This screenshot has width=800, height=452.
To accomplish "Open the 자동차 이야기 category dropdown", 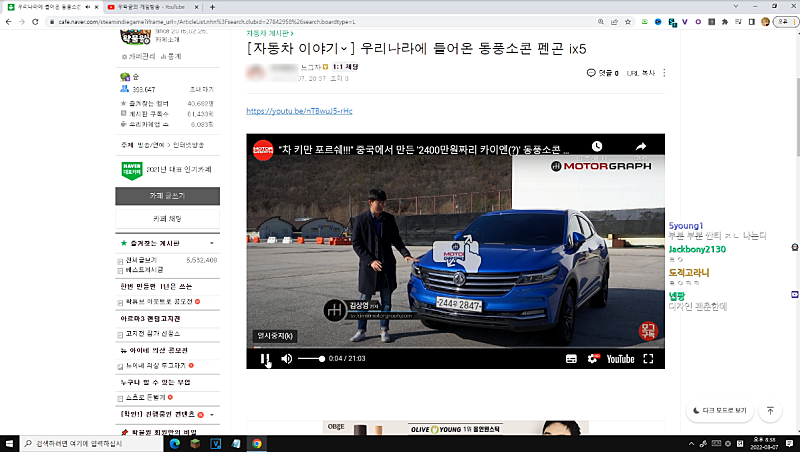I will click(x=301, y=49).
